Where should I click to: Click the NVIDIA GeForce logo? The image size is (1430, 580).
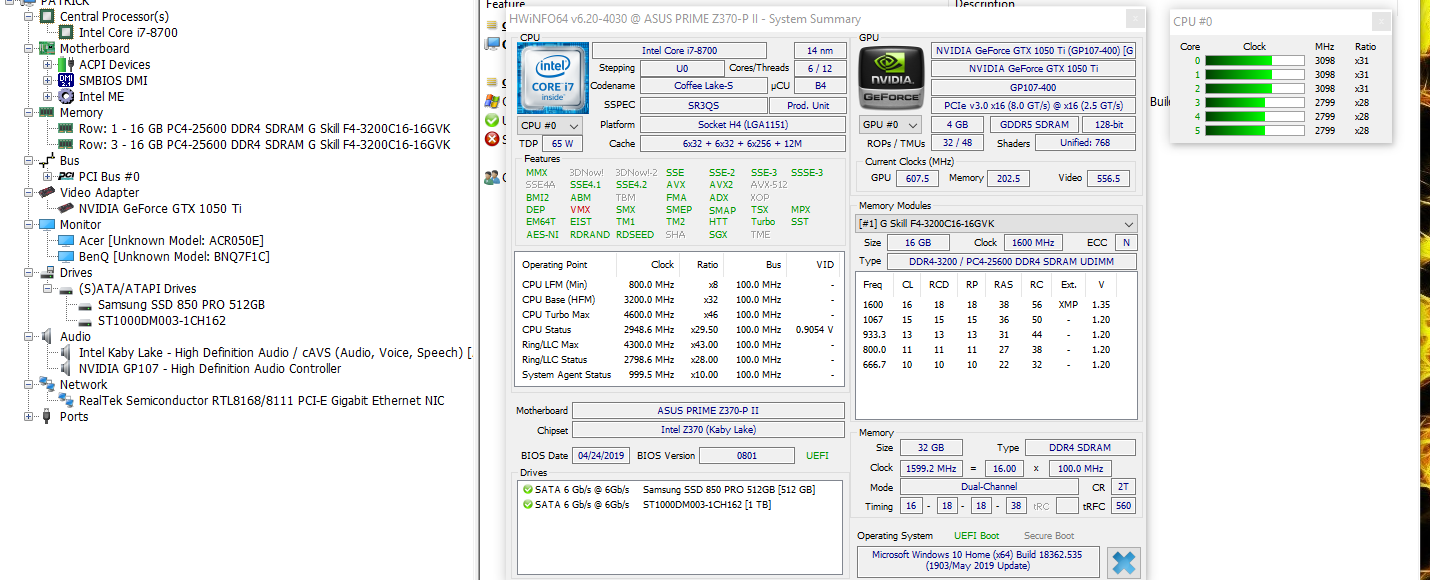pos(892,77)
